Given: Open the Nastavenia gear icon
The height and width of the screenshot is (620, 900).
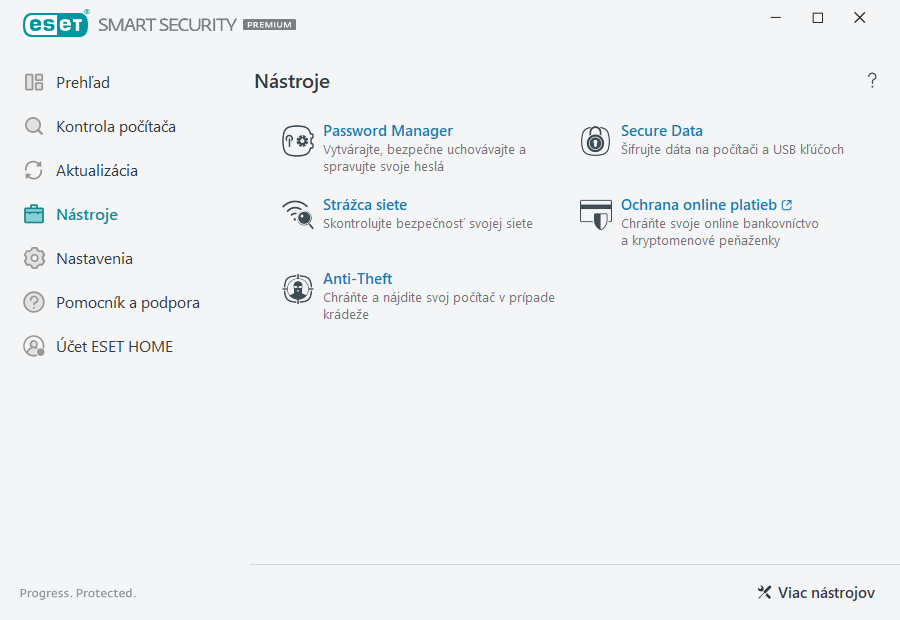Looking at the screenshot, I should tap(33, 258).
